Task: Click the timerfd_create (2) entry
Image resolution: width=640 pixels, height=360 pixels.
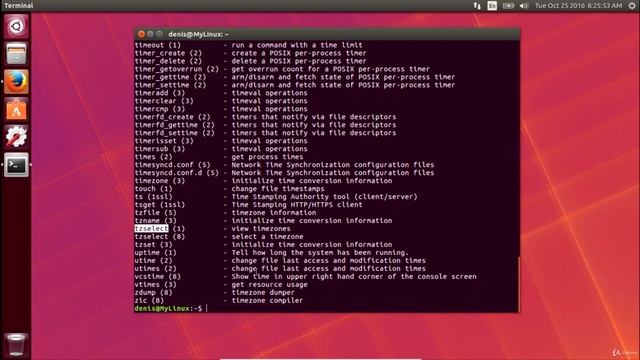Action: [172, 117]
